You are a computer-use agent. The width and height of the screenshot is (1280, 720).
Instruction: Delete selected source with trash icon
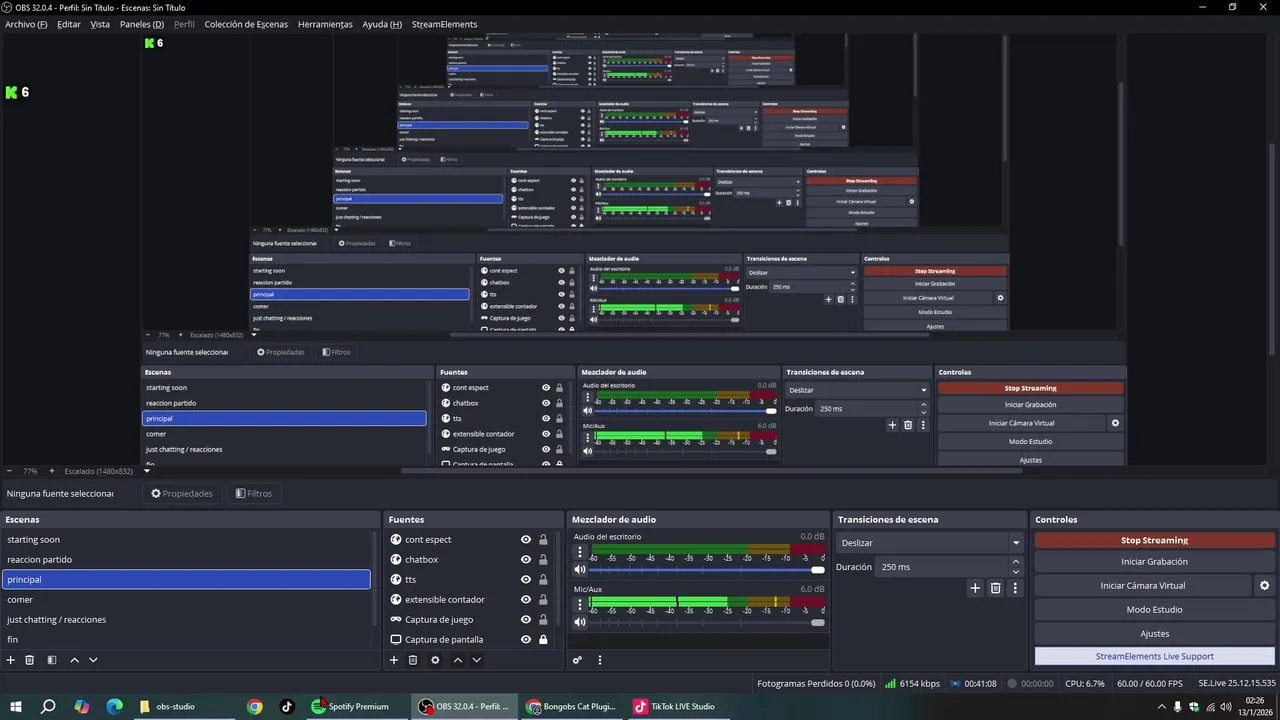pos(413,660)
